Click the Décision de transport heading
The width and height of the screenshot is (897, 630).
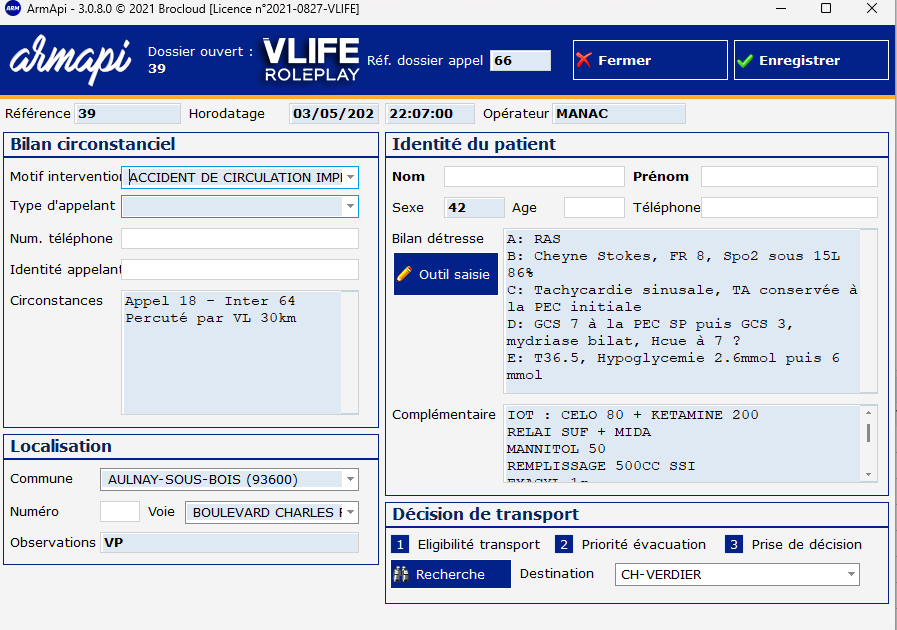point(486,514)
